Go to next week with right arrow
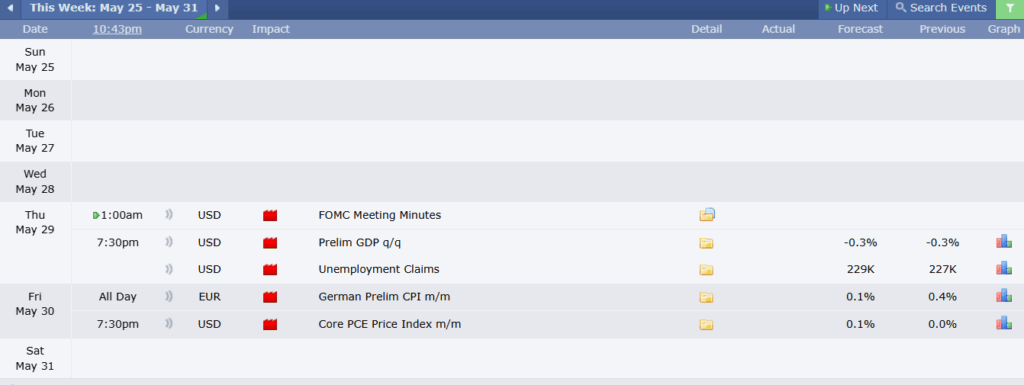This screenshot has height=385, width=1024. click(x=217, y=8)
